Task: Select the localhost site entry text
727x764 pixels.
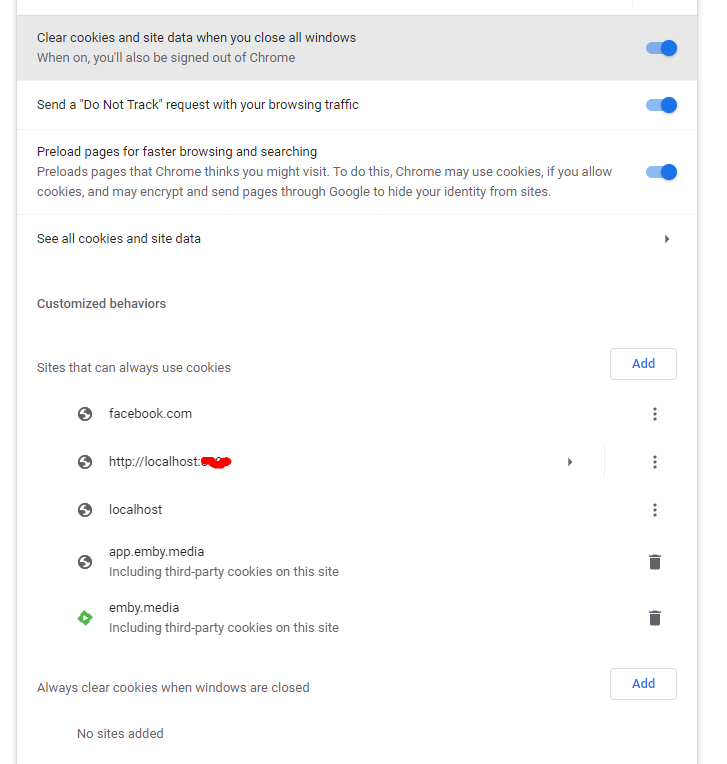Action: coord(135,510)
